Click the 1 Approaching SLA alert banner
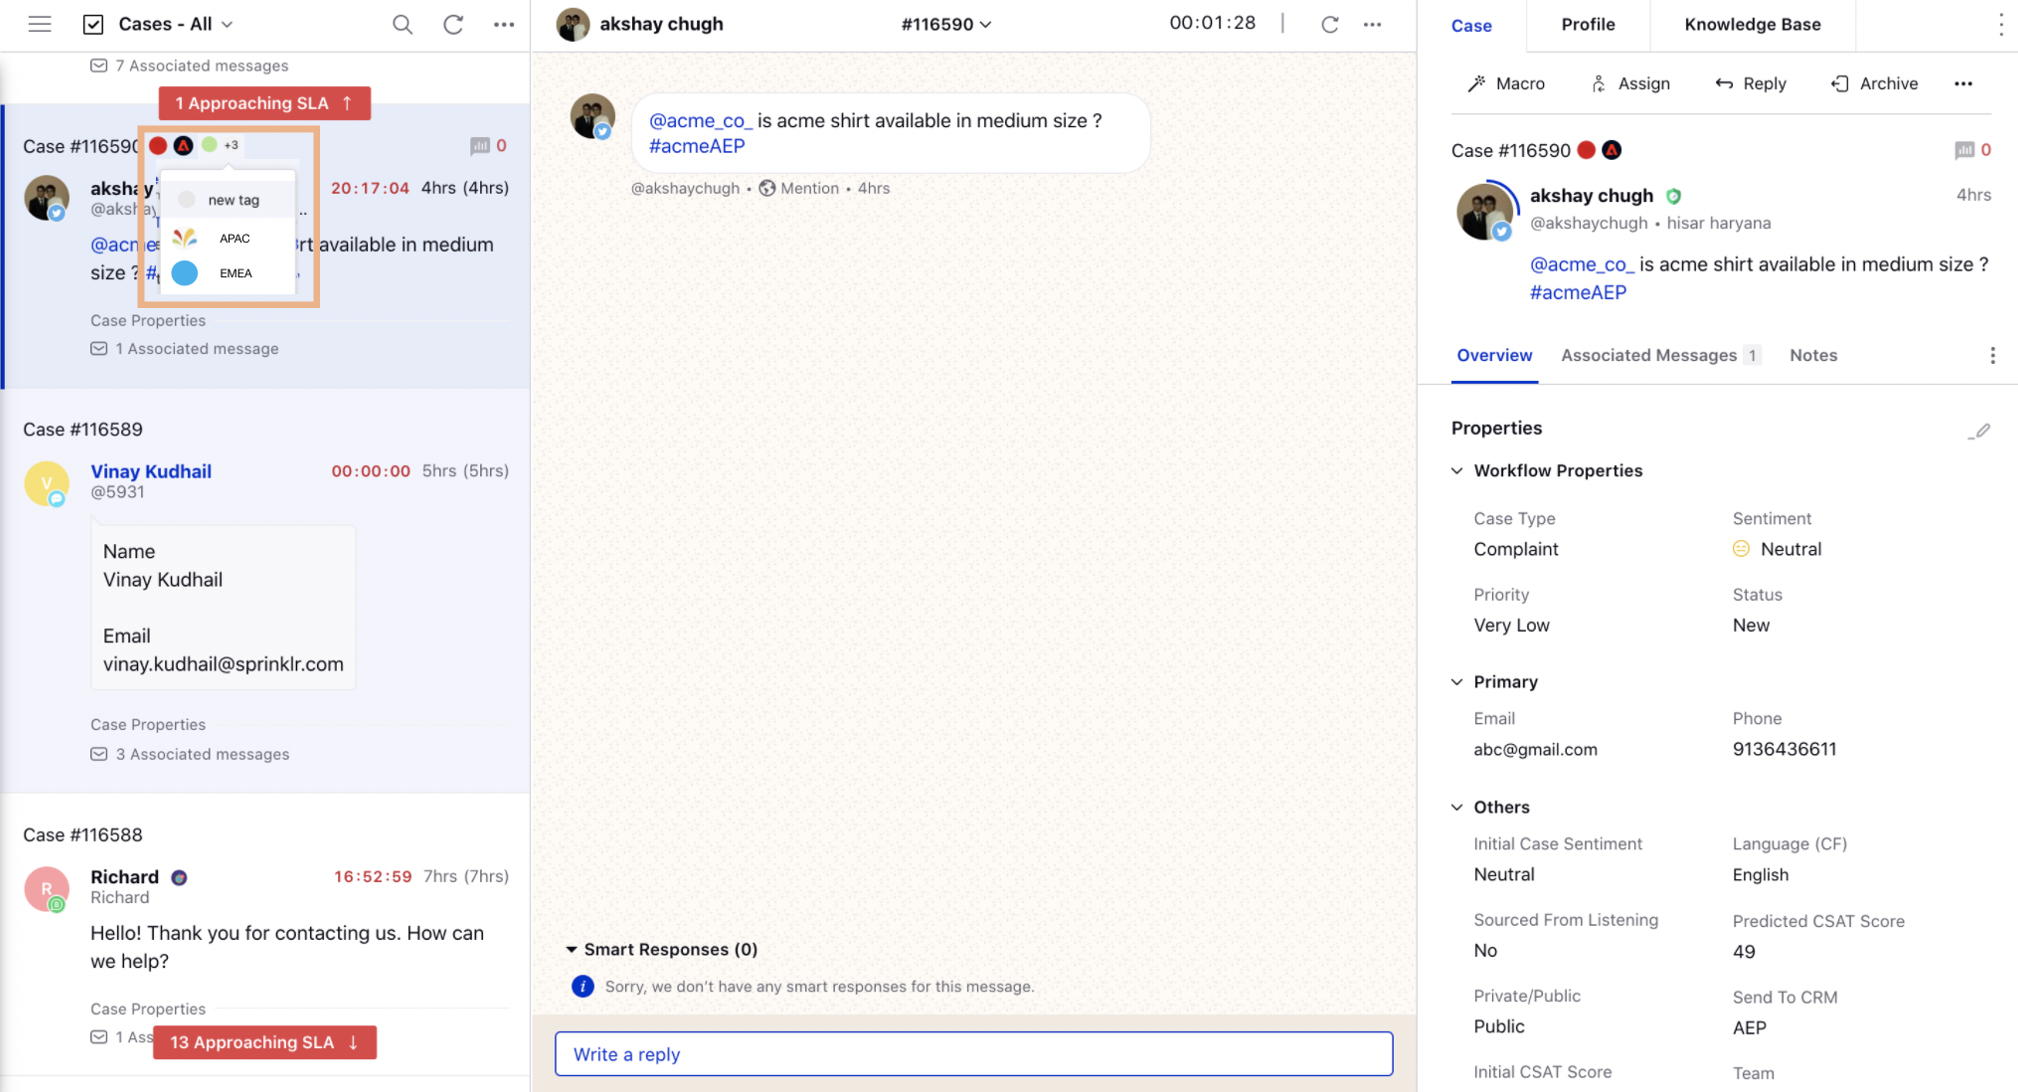 (264, 102)
